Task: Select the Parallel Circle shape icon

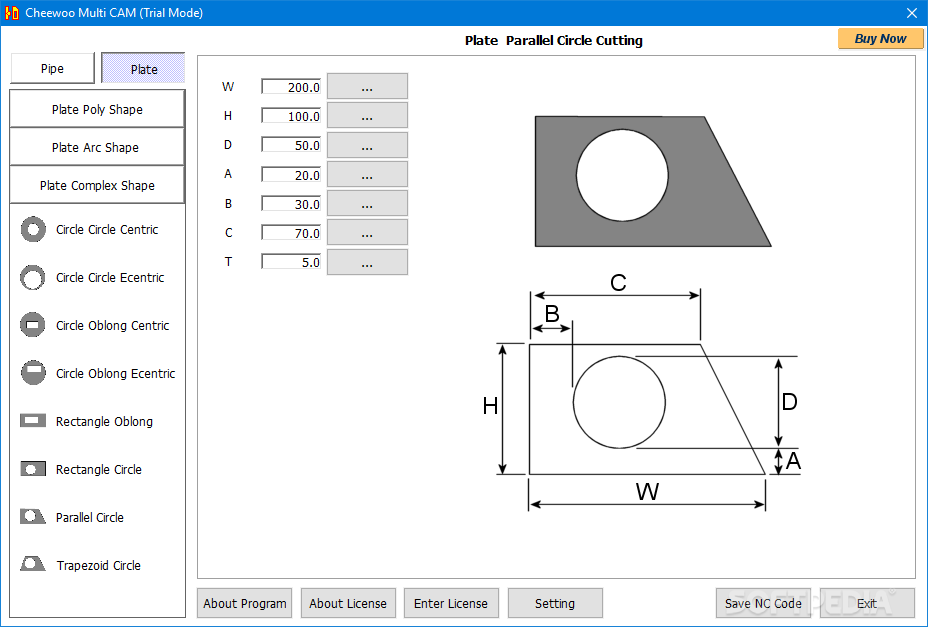Action: (x=33, y=517)
